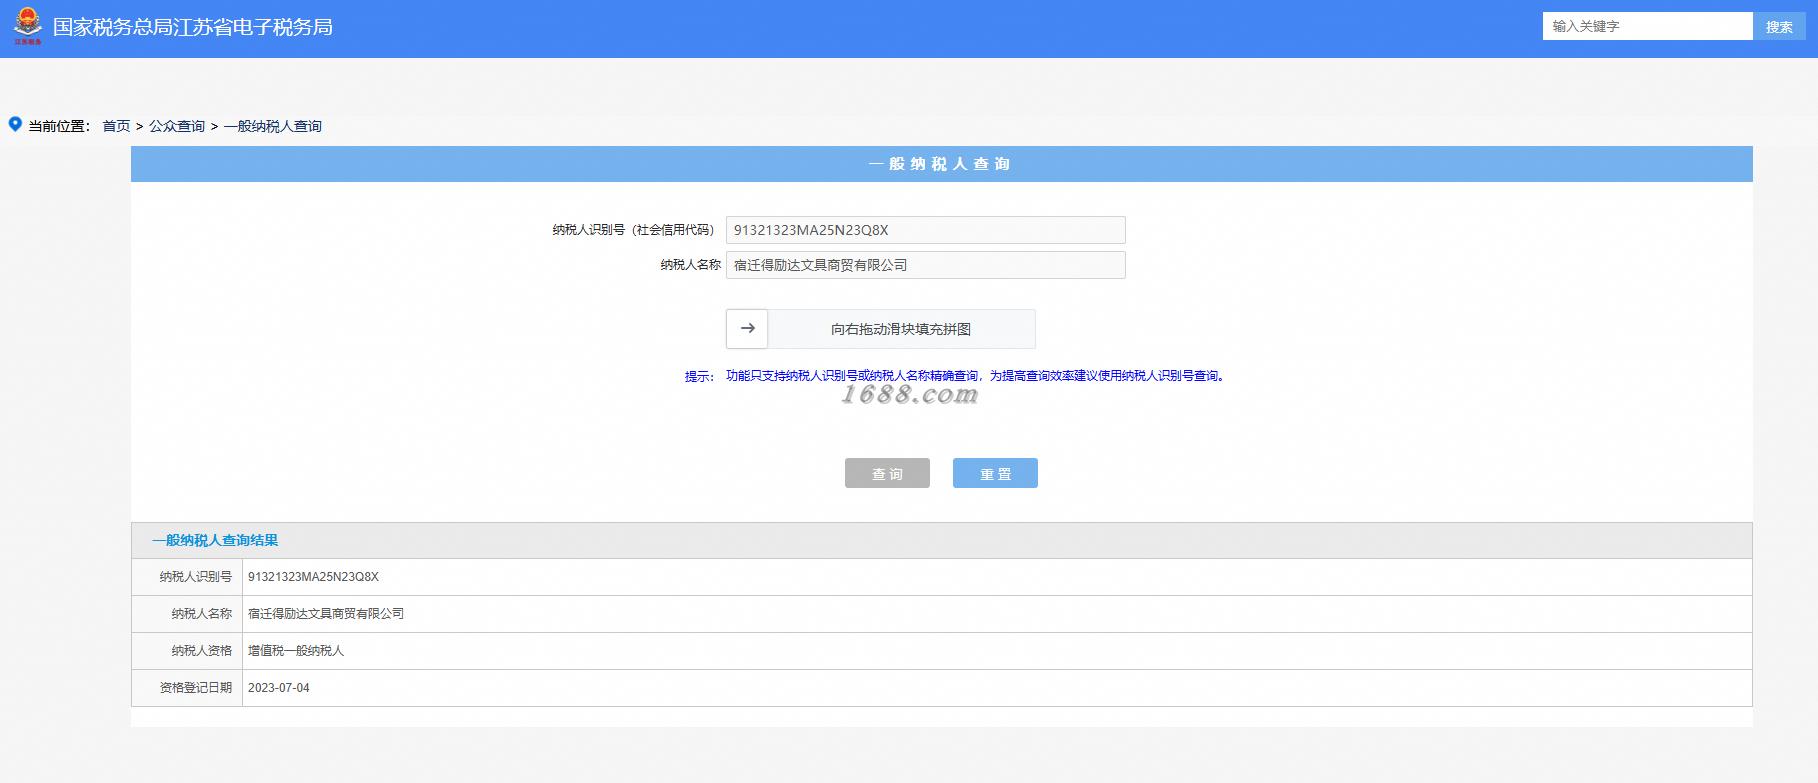Click the 纳税人名称 result row label

point(201,614)
